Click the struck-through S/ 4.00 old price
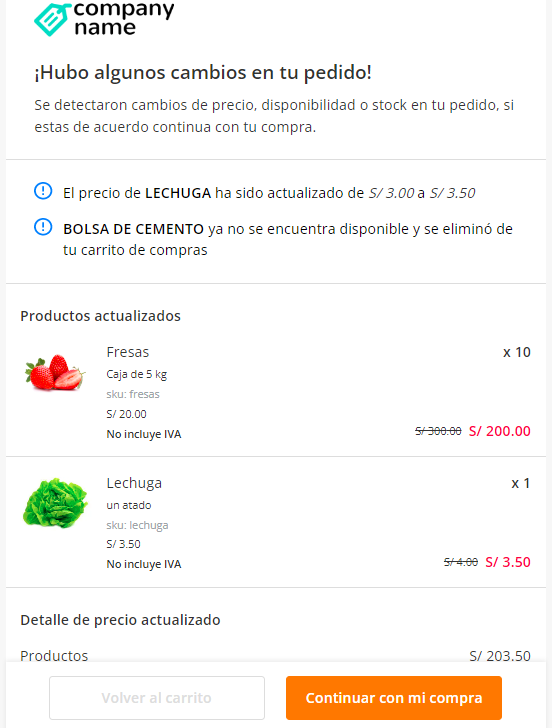The height and width of the screenshot is (728, 552). pyautogui.click(x=461, y=562)
